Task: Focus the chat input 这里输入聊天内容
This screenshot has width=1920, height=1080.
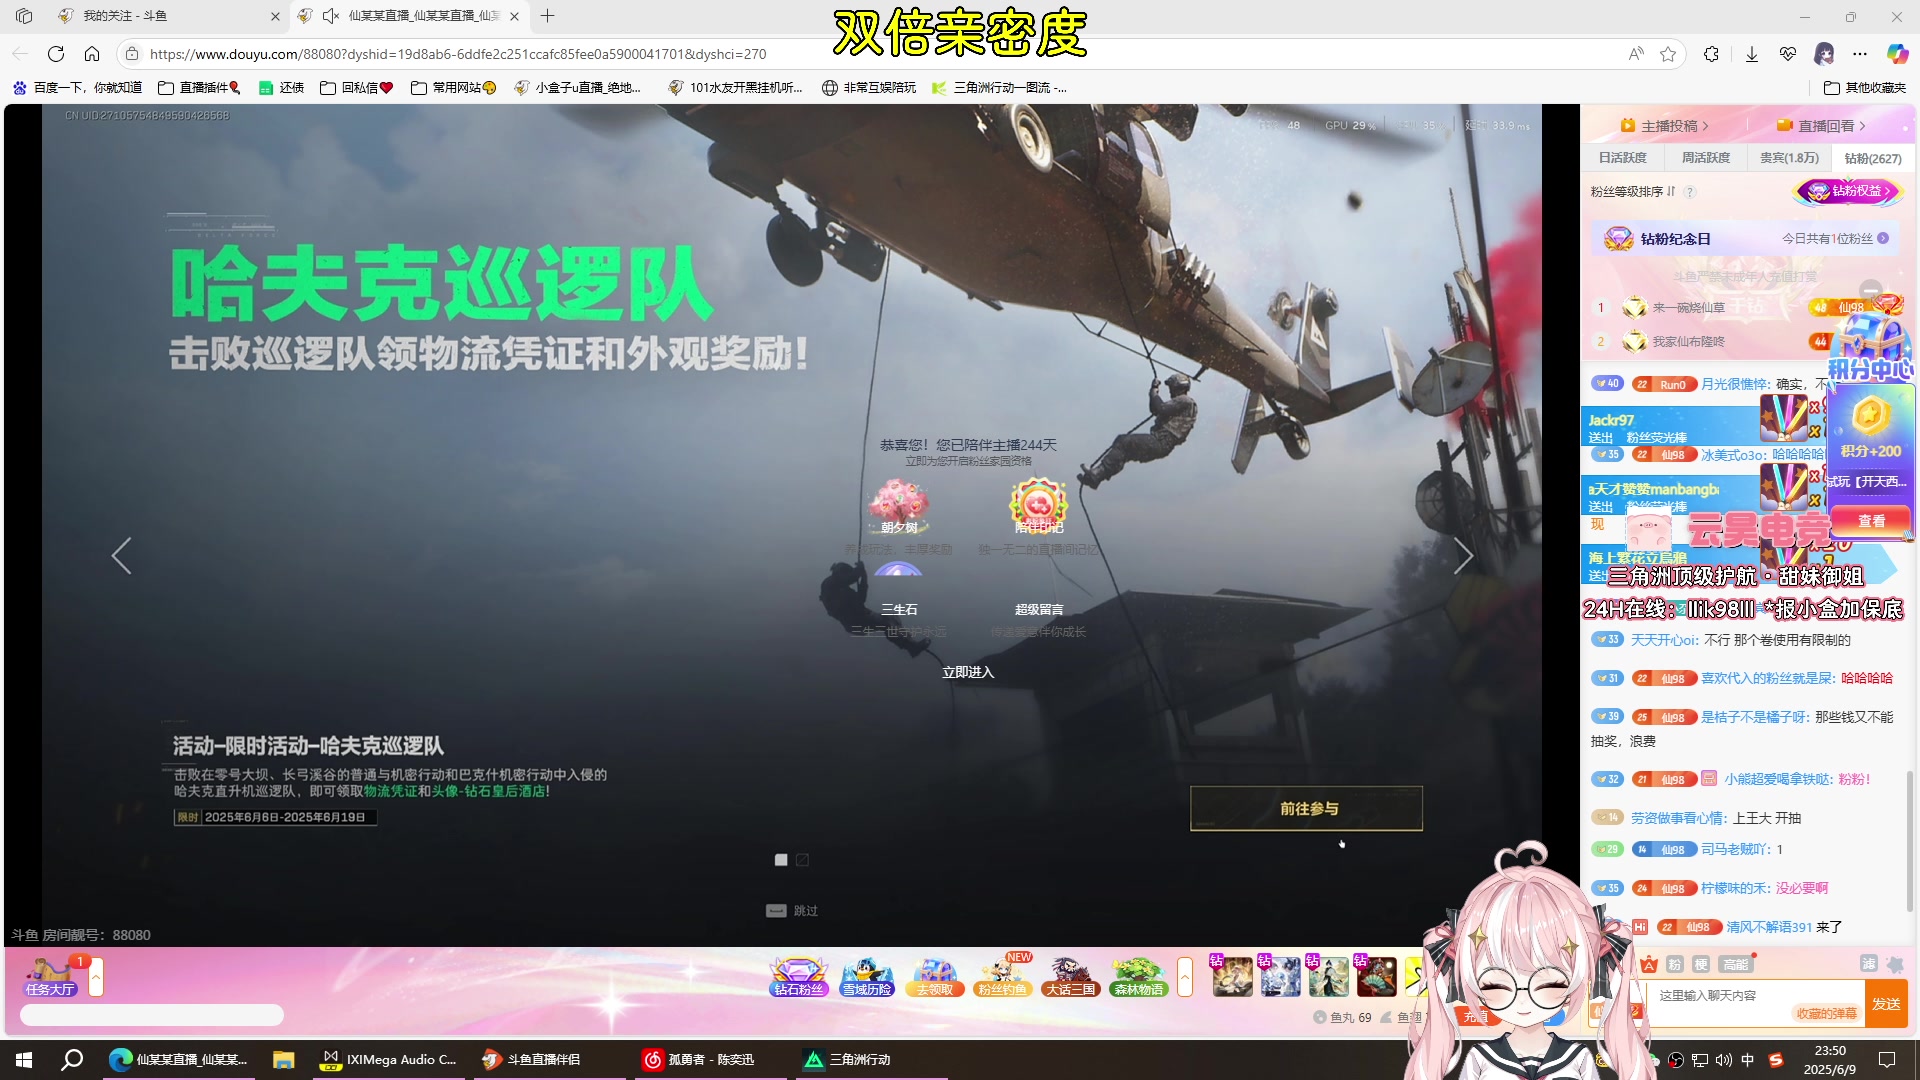Action: point(1754,1003)
